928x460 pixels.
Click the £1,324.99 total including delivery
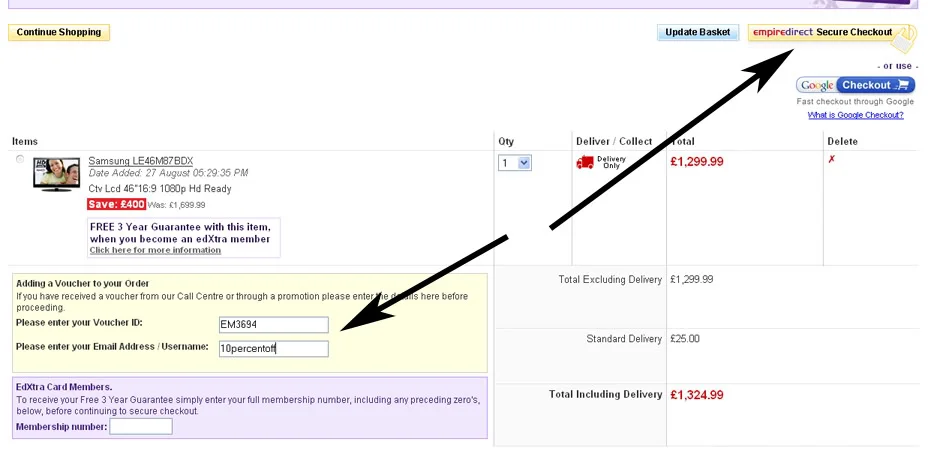click(x=697, y=395)
